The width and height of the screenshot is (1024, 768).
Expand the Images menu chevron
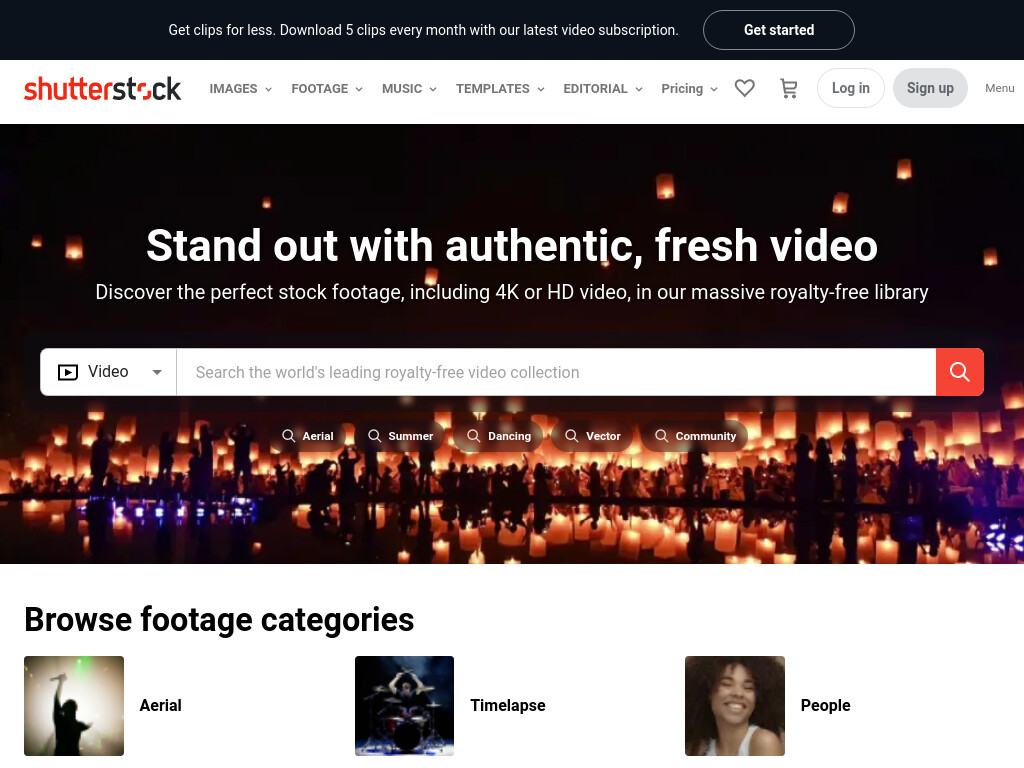click(268, 89)
